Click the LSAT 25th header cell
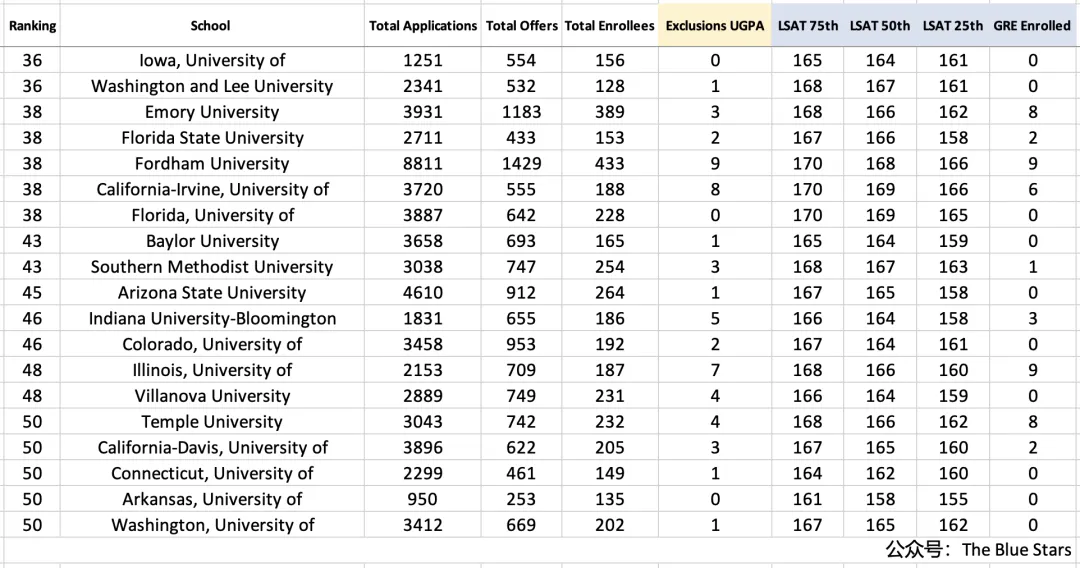1080x568 pixels. [x=953, y=26]
